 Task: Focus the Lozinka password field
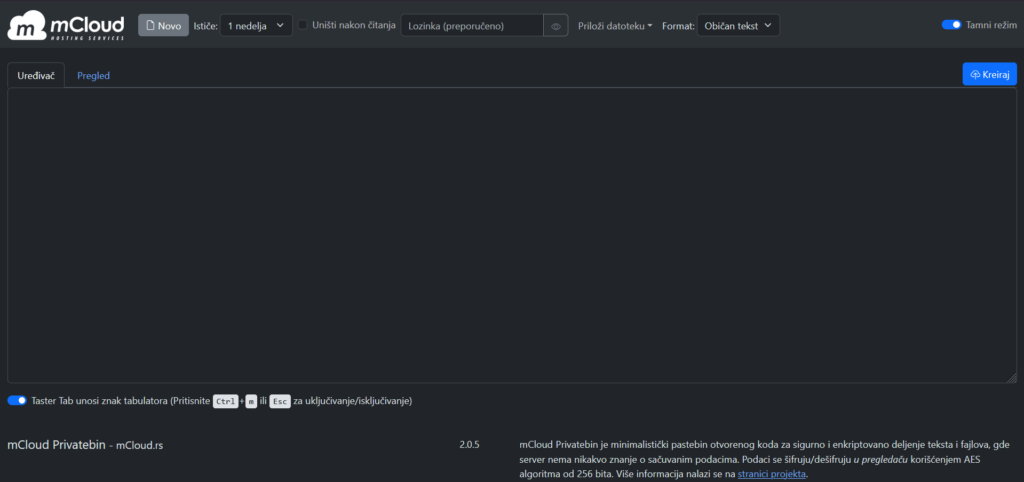(472, 25)
